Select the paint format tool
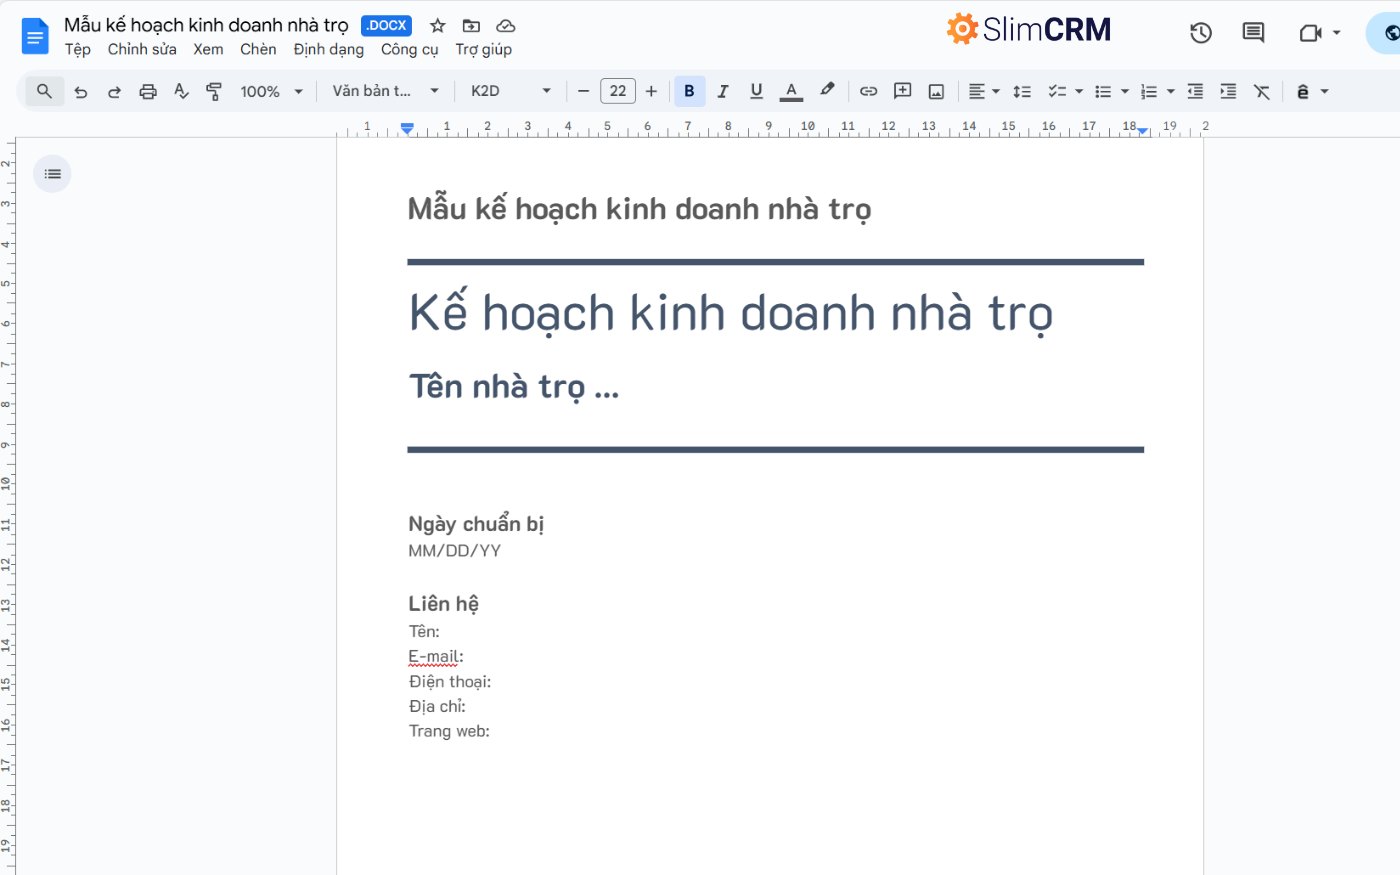This screenshot has width=1400, height=875. 214,91
